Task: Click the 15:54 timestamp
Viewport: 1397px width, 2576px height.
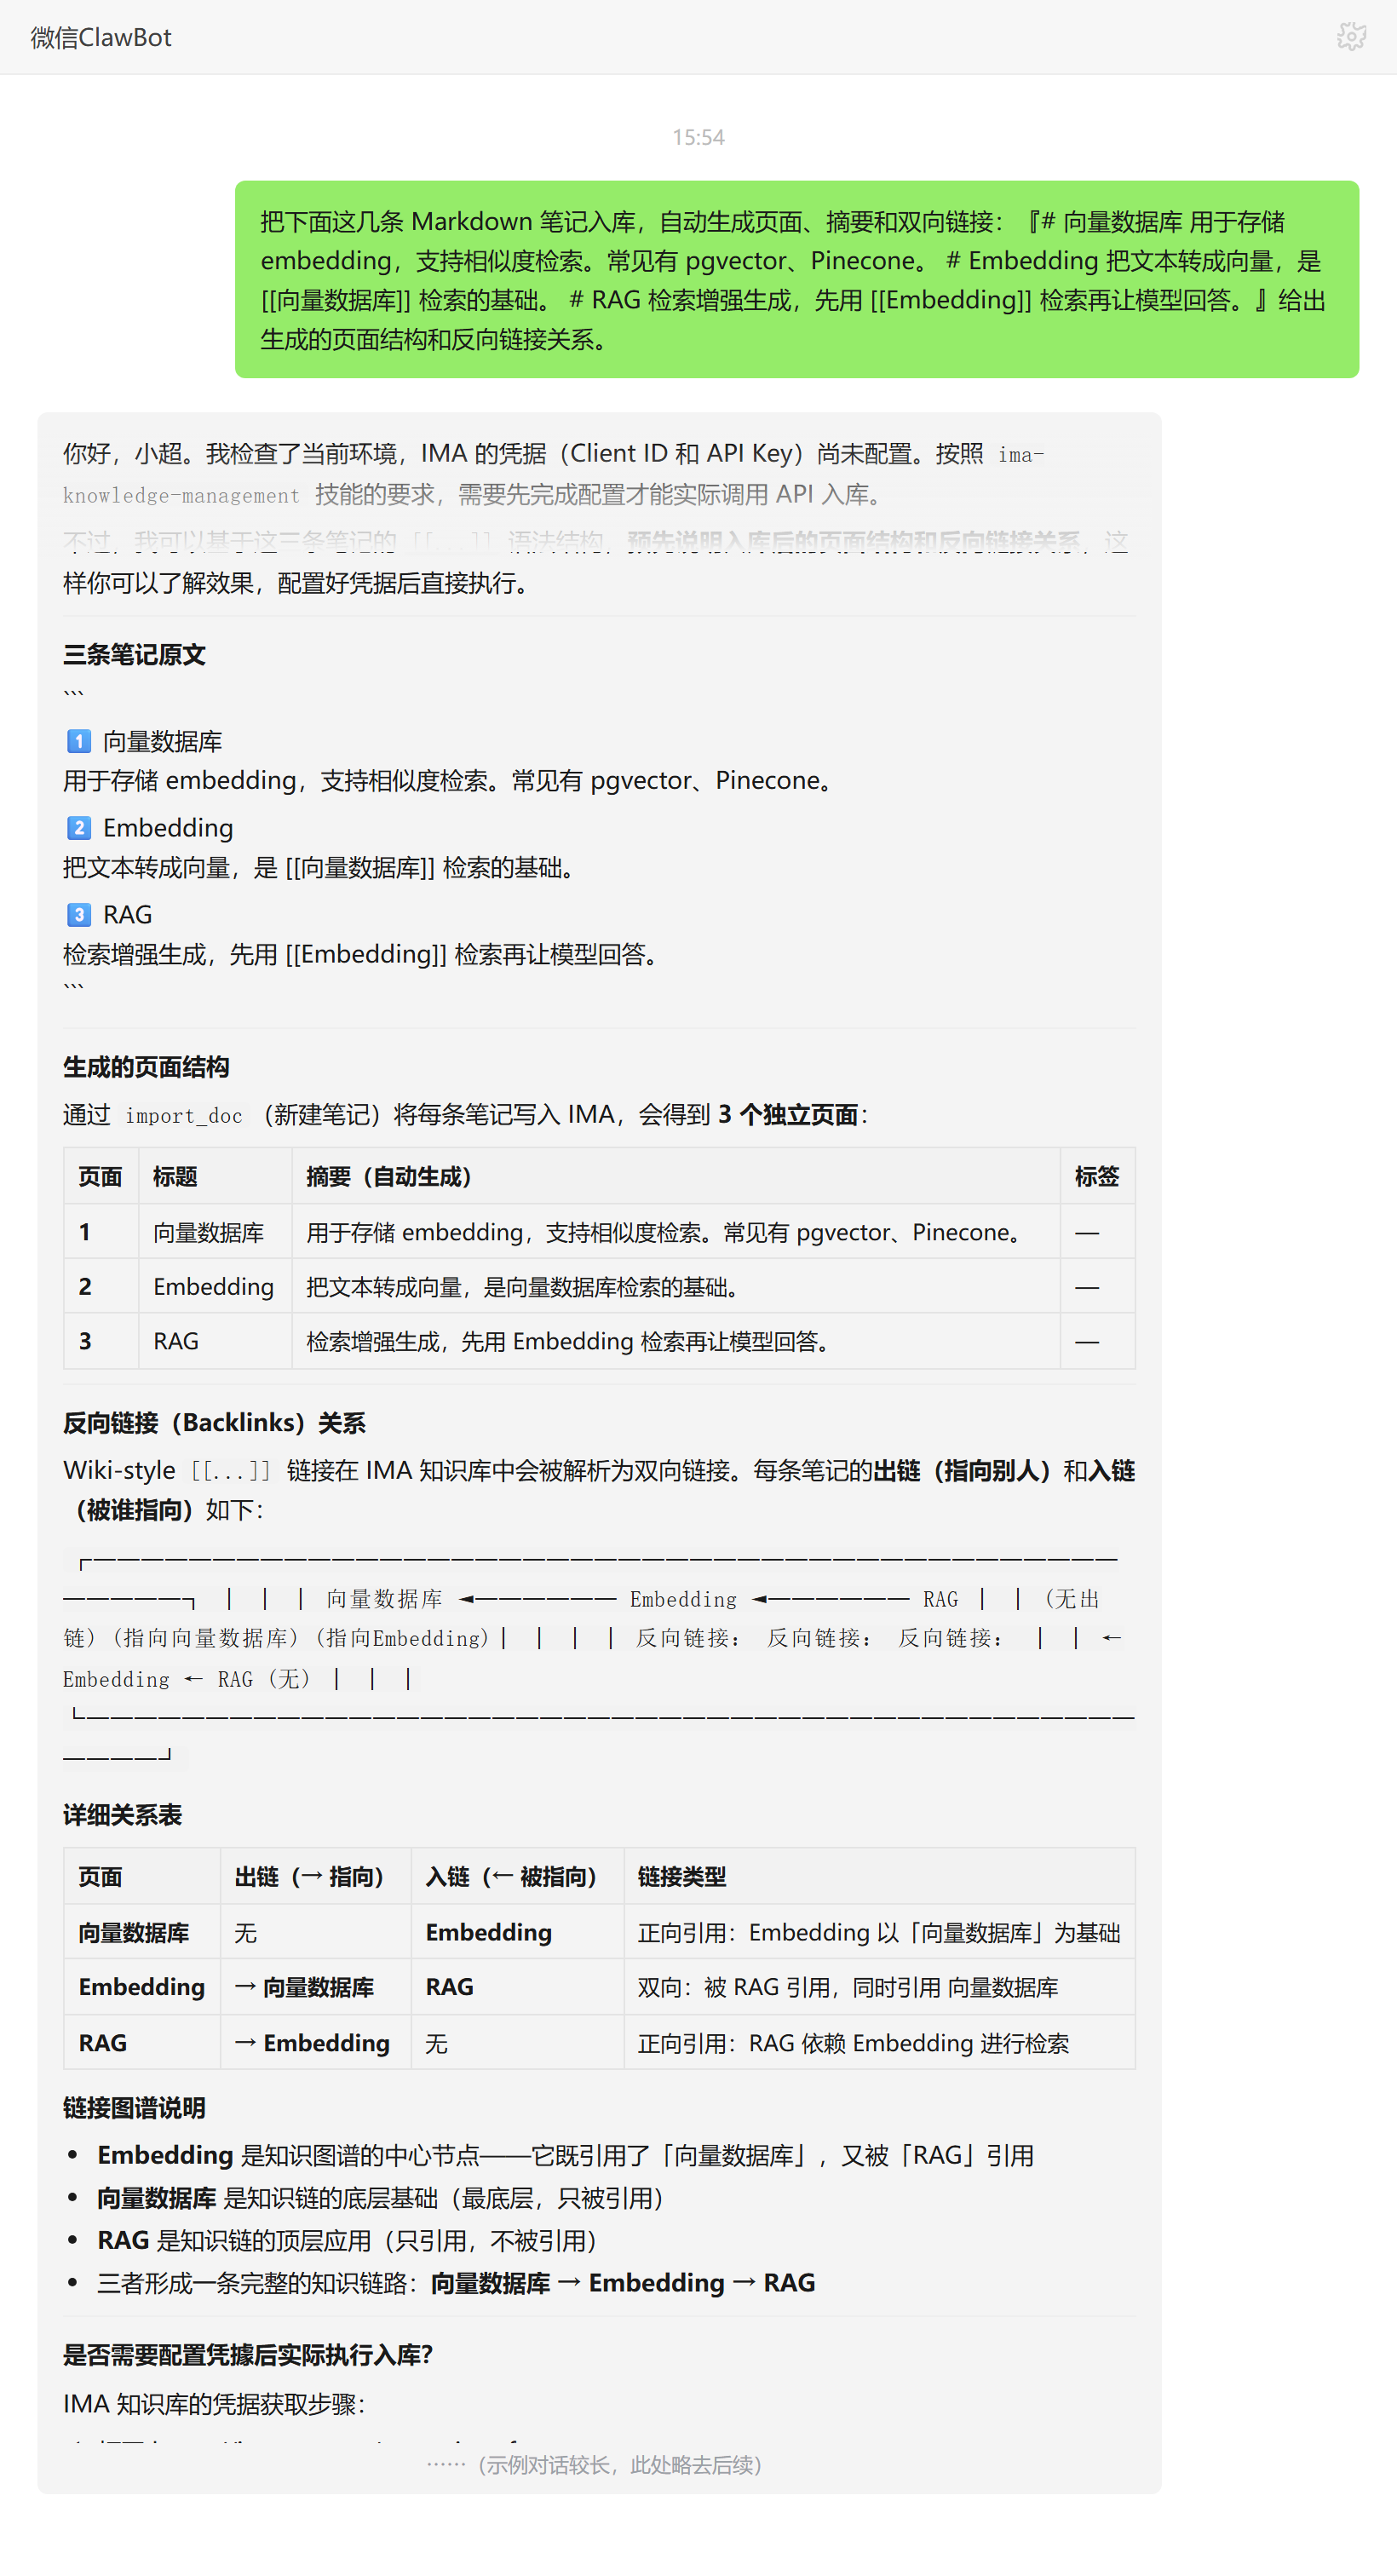Action: (x=698, y=137)
